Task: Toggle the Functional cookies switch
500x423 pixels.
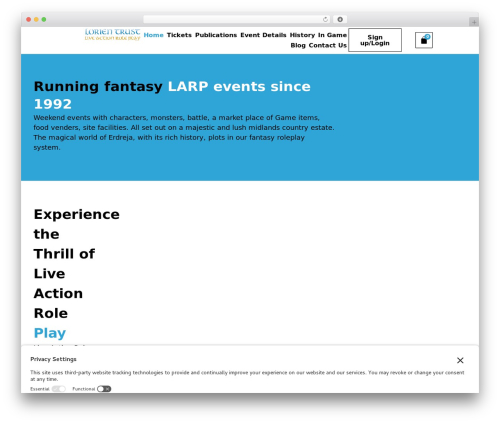Action: click(104, 389)
